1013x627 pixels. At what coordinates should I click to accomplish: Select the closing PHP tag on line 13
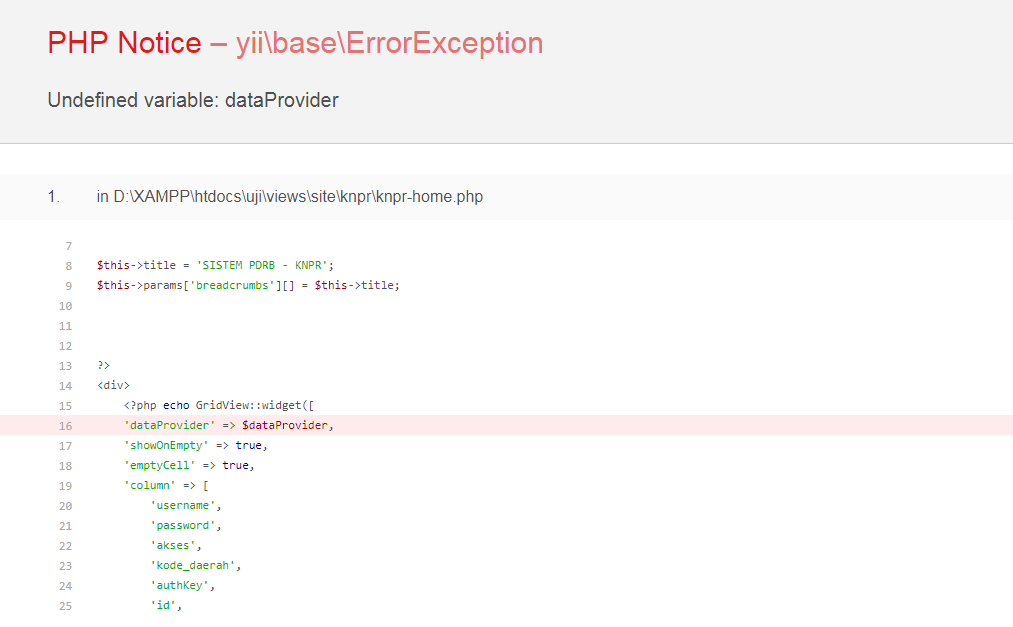102,365
